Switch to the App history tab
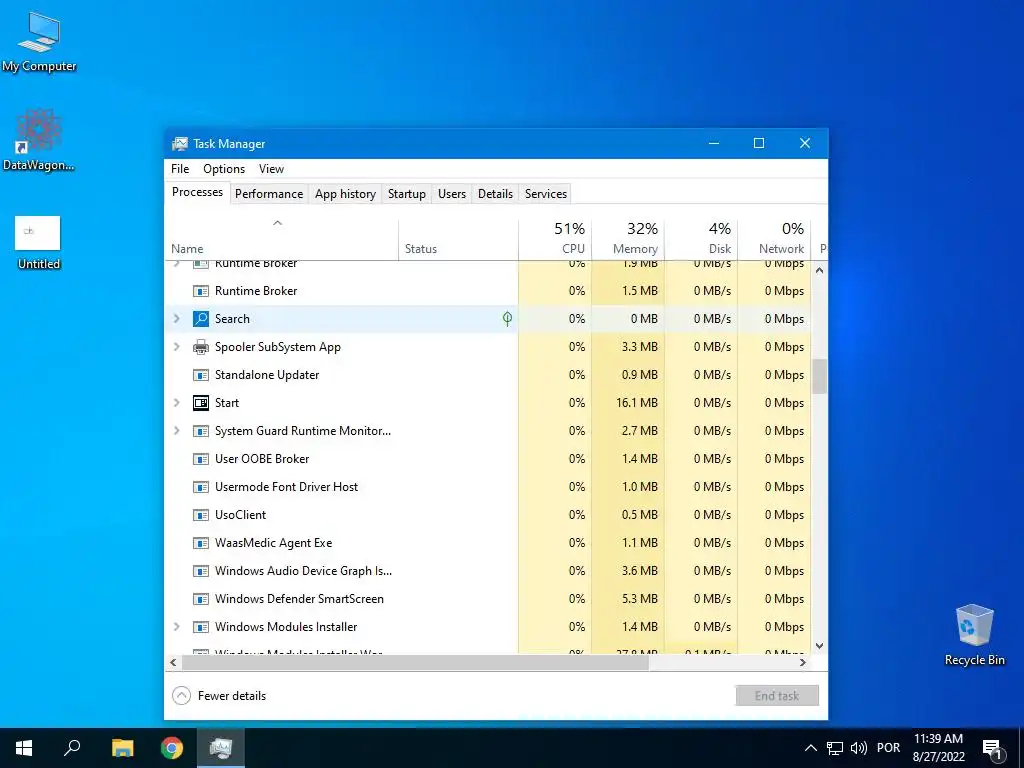This screenshot has width=1024, height=768. pyautogui.click(x=345, y=194)
